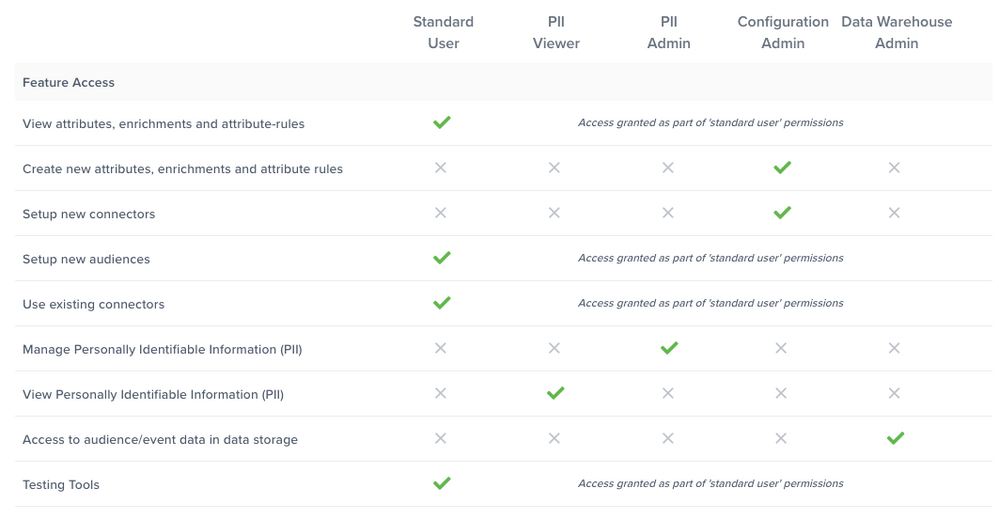Click Data Warehouse Admin checkmark for data storage
The height and width of the screenshot is (523, 999).
(x=895, y=438)
